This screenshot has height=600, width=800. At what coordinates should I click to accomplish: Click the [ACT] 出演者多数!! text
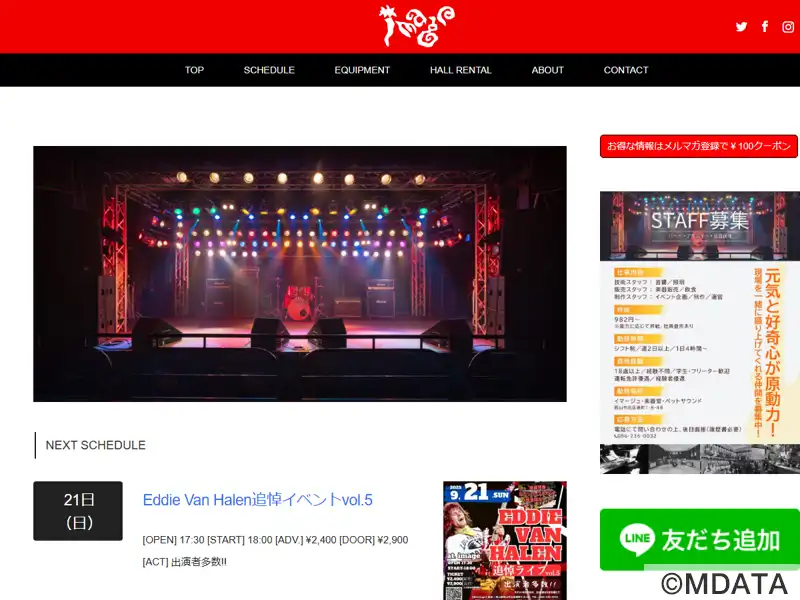pos(185,562)
